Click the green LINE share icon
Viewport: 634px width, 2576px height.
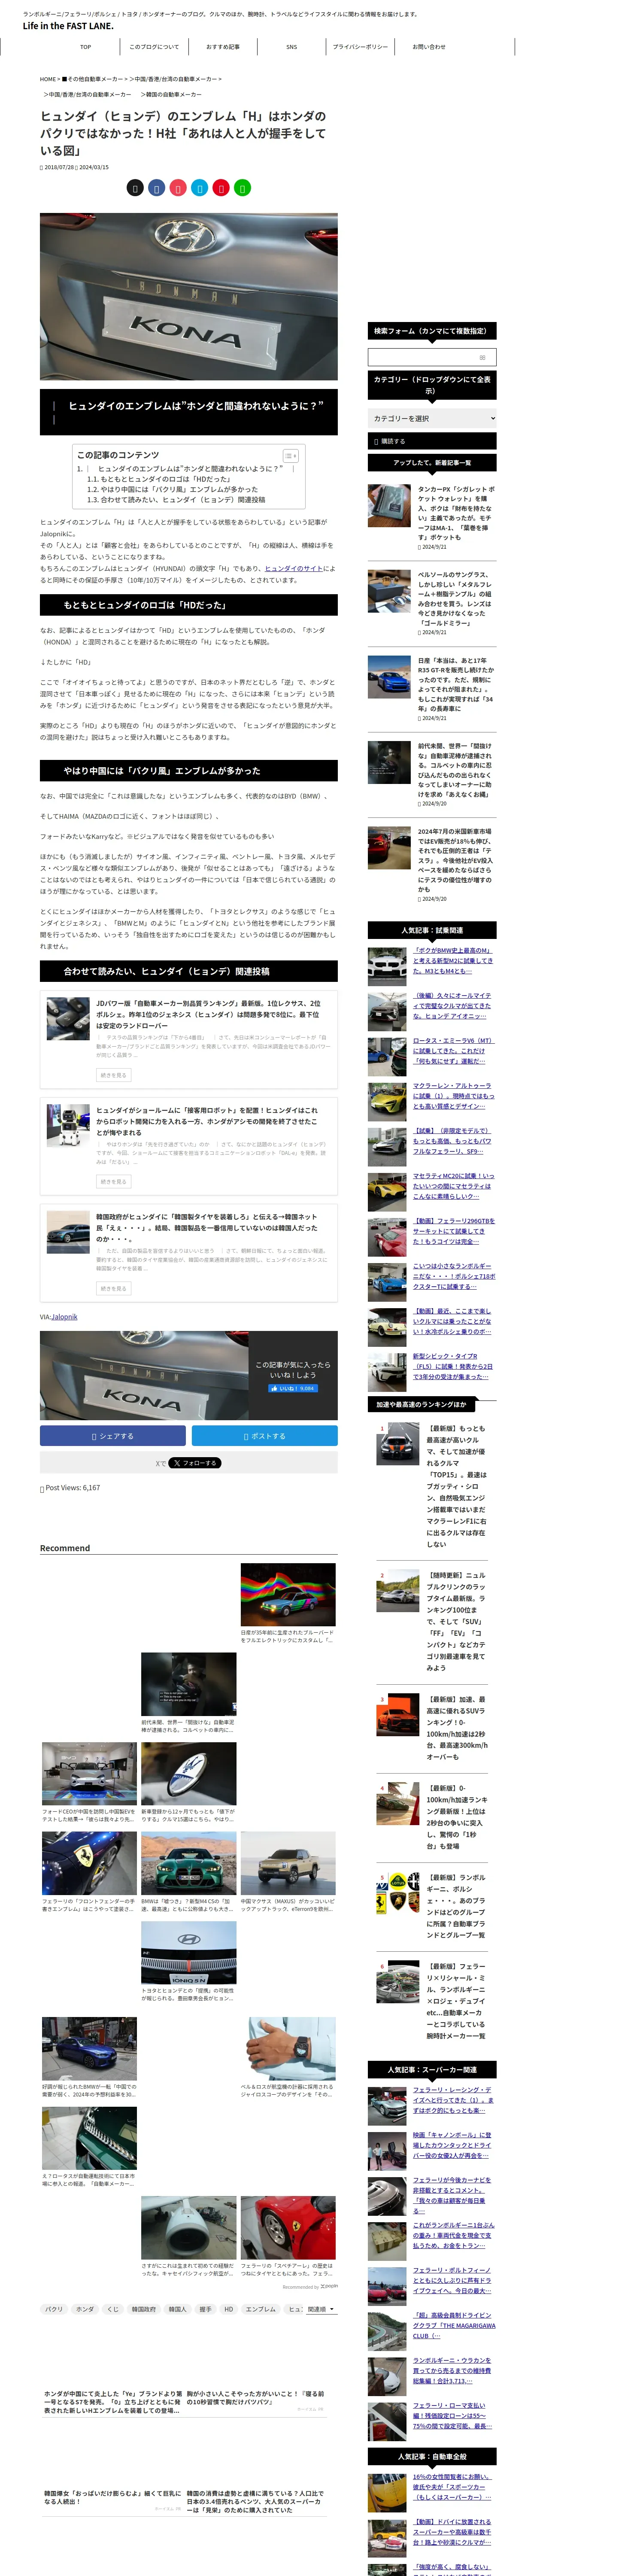[243, 188]
